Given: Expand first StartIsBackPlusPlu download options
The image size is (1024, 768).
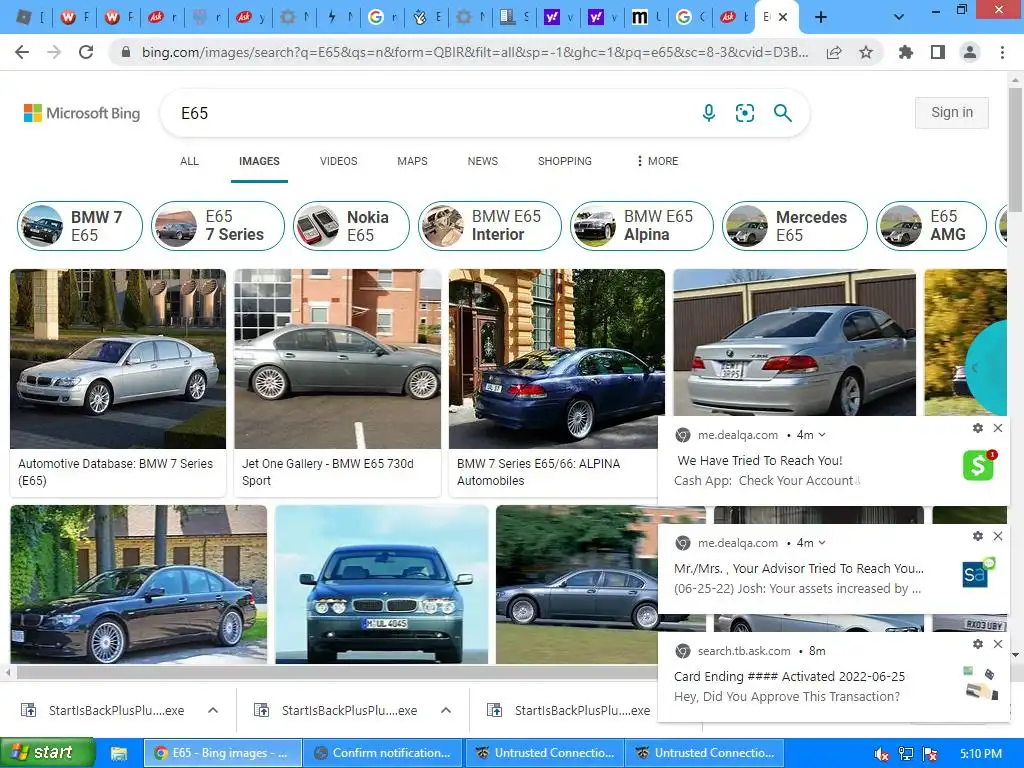Looking at the screenshot, I should tap(213, 710).
